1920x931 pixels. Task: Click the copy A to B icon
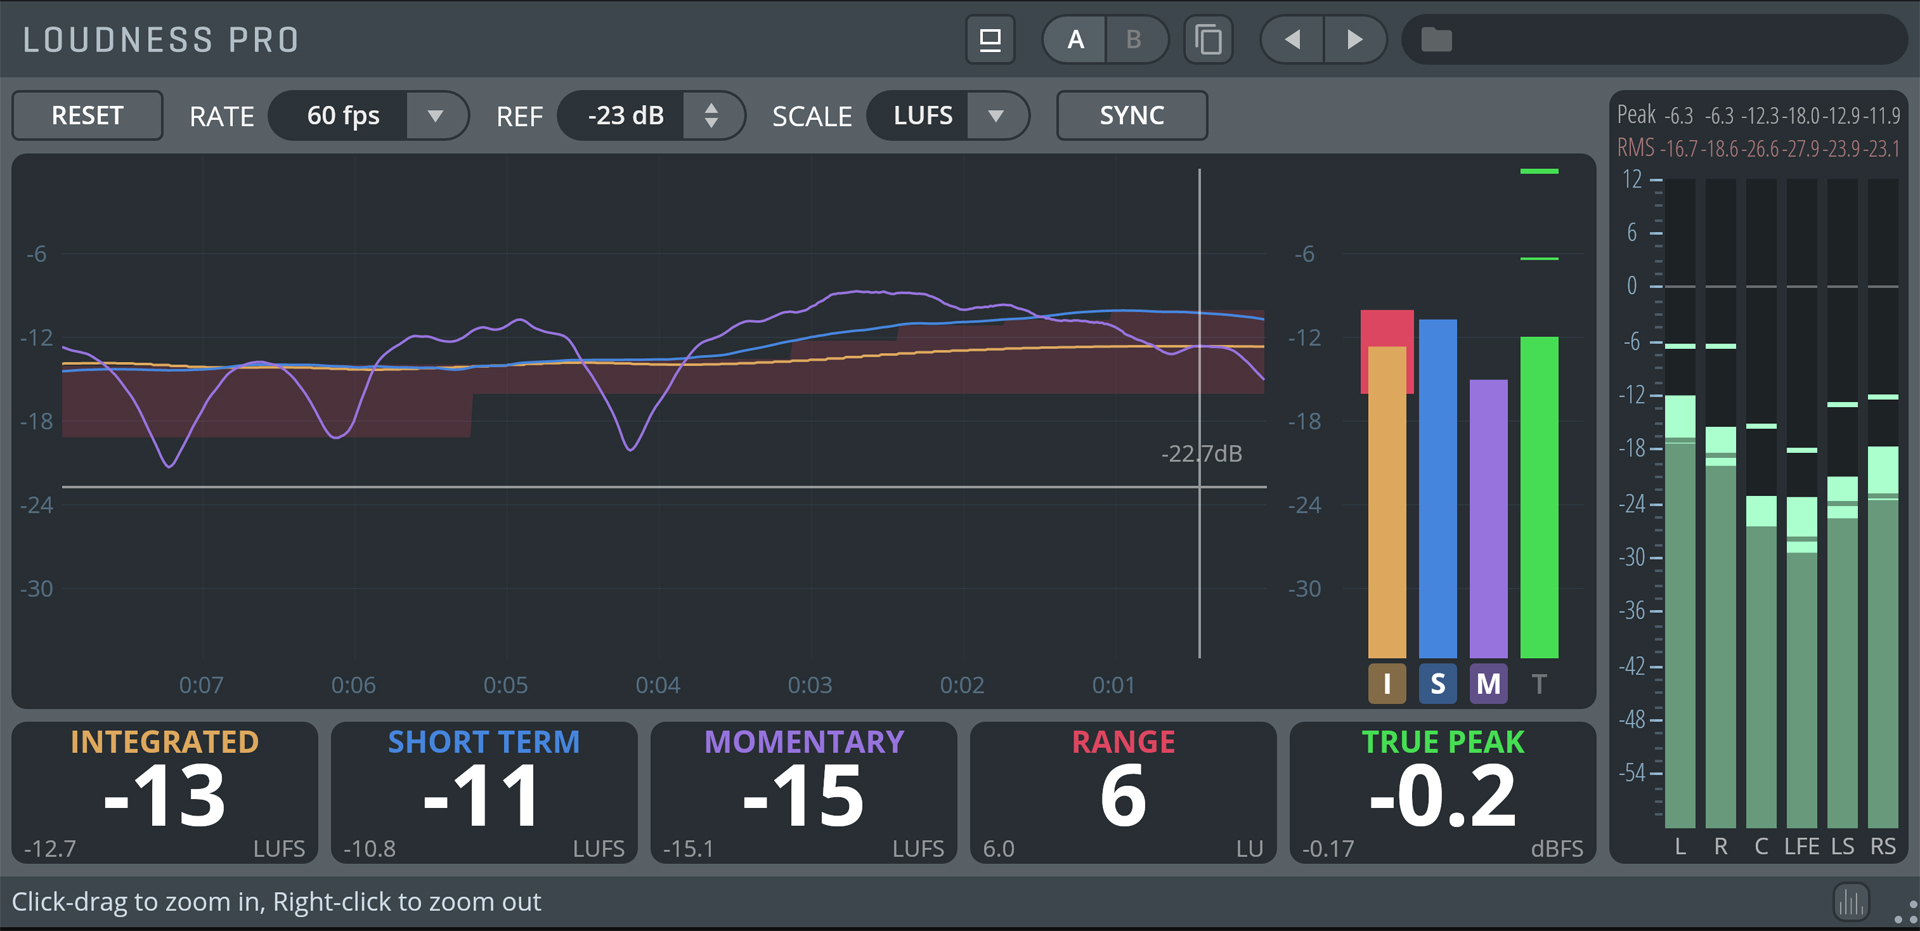tap(1208, 40)
